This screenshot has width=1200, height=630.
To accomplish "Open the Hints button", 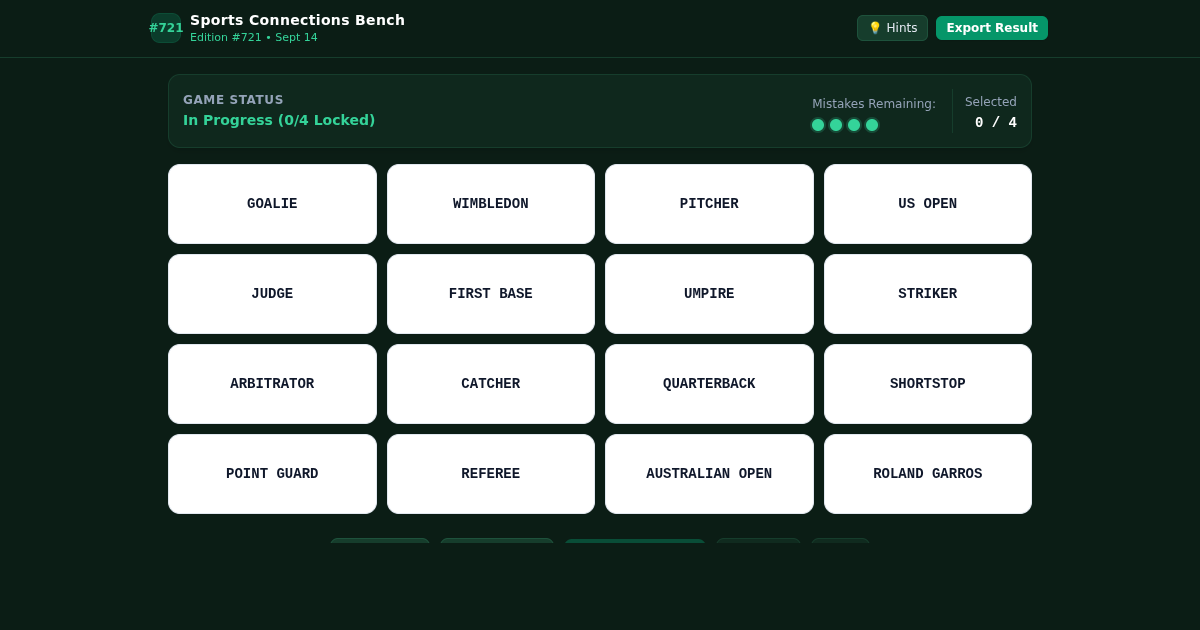I will point(892,28).
